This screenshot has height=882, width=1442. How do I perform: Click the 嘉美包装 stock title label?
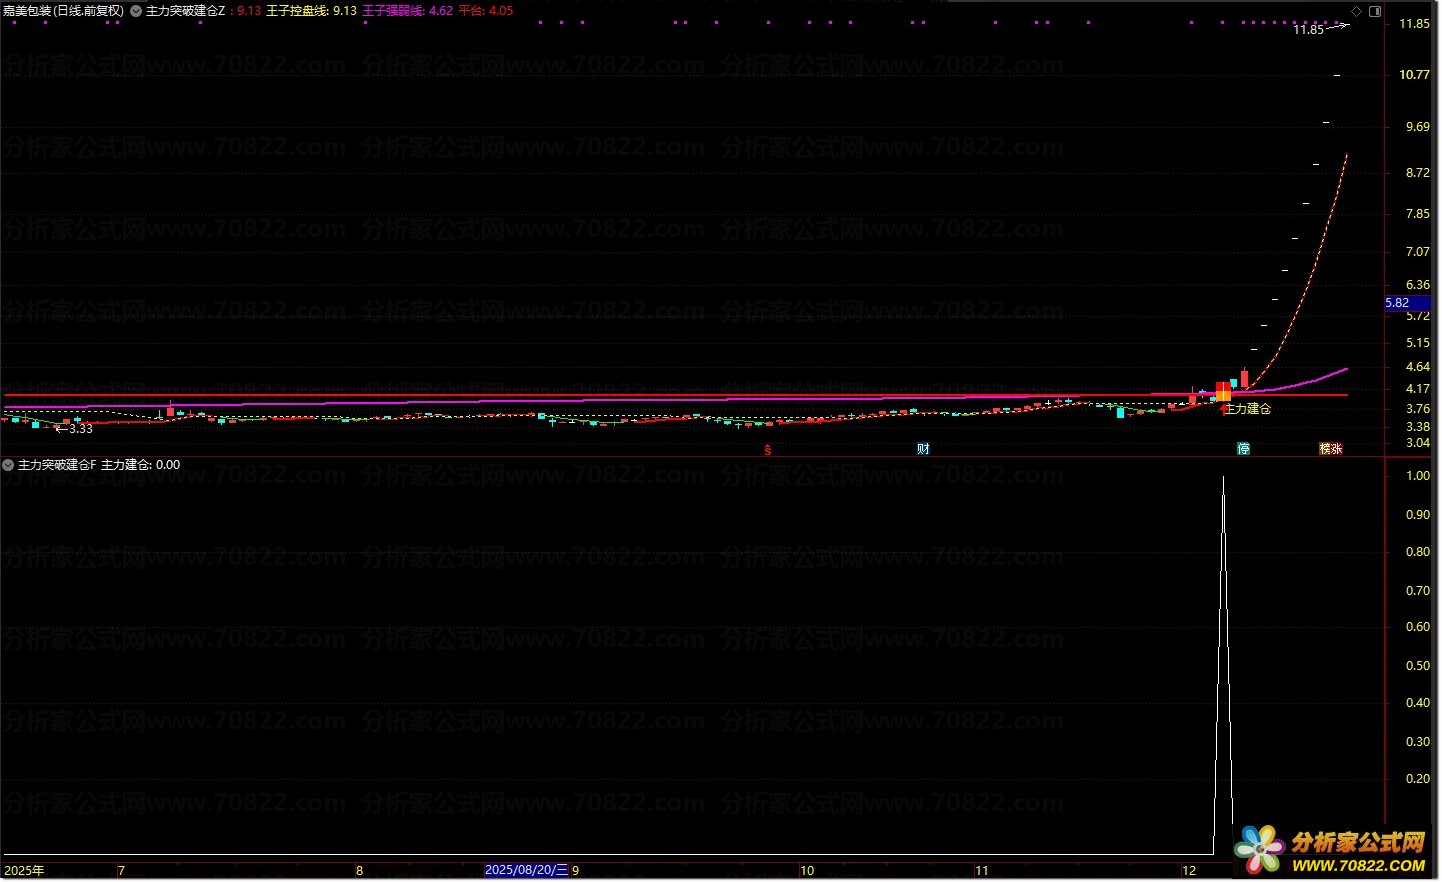click(x=62, y=11)
